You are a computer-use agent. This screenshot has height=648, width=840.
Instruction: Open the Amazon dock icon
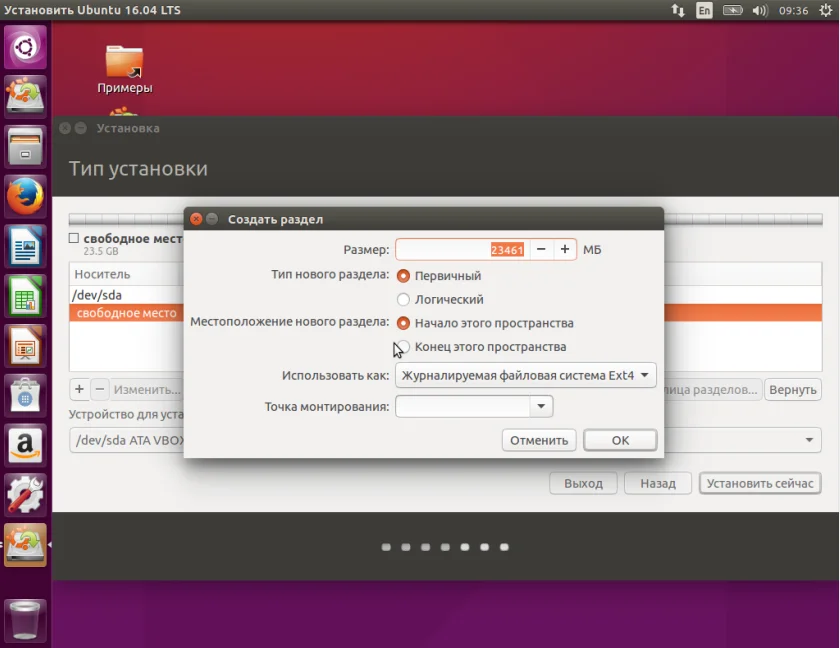tap(25, 446)
